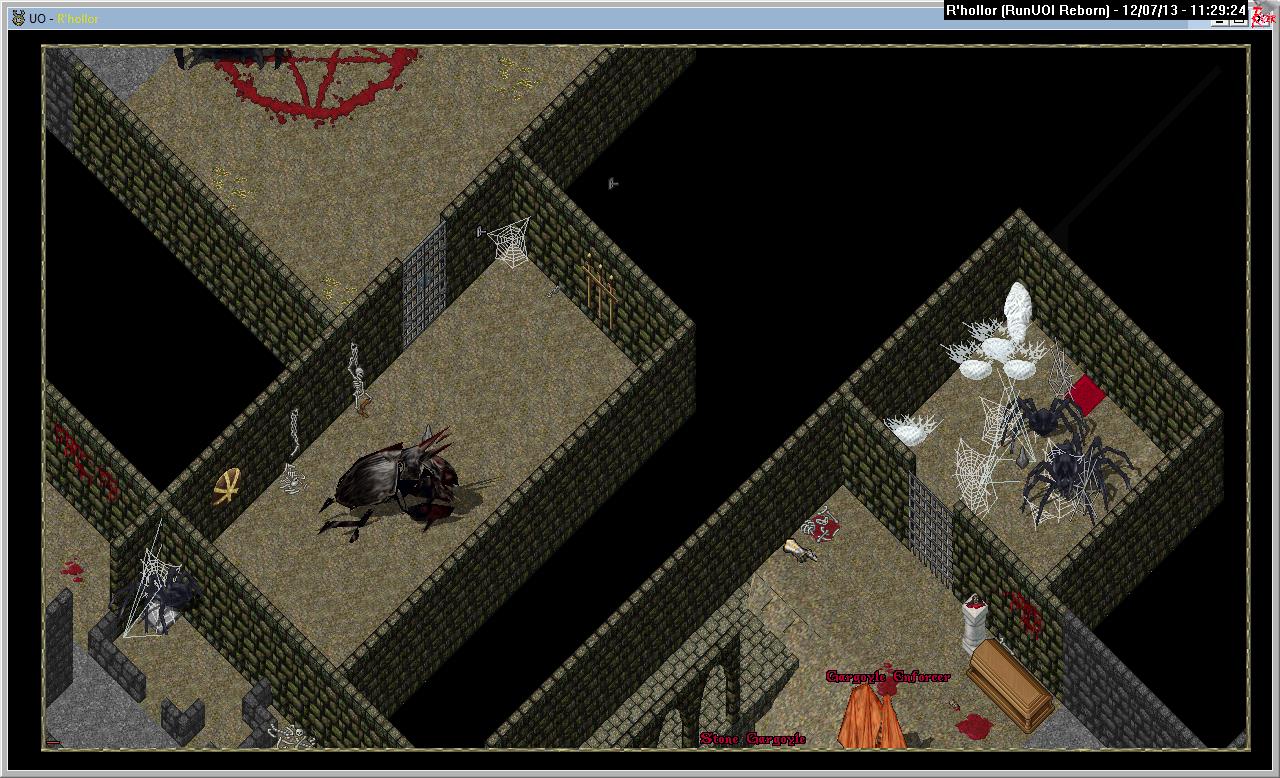Screen dimensions: 1280x778
Task: Pick up the red cloth in the nest
Action: point(1086,395)
